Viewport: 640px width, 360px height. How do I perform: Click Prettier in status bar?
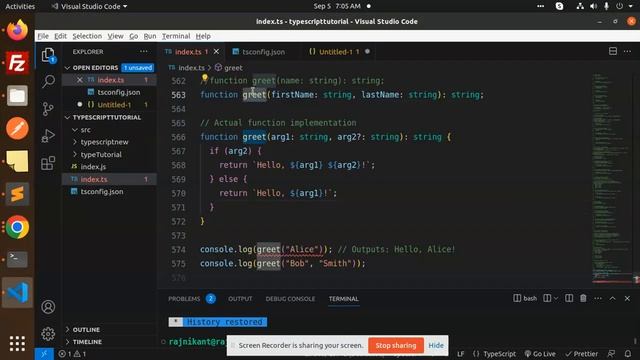click(581, 354)
